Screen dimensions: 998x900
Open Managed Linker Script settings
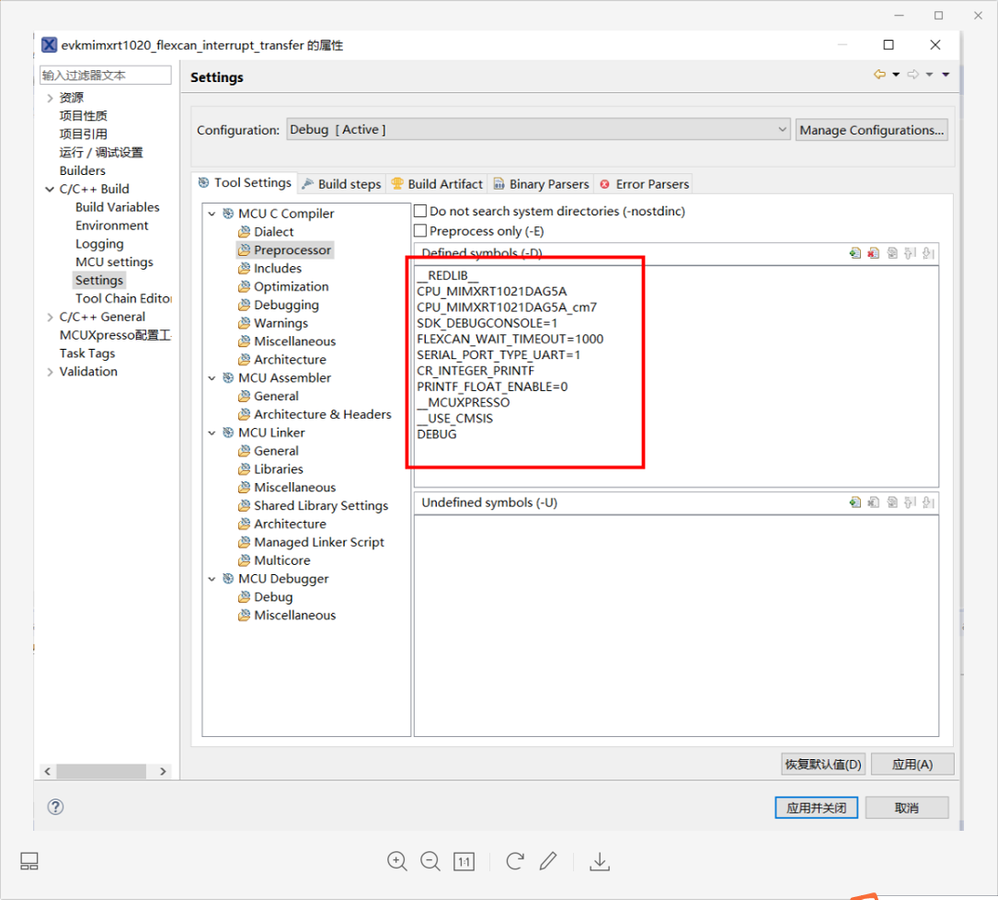319,542
